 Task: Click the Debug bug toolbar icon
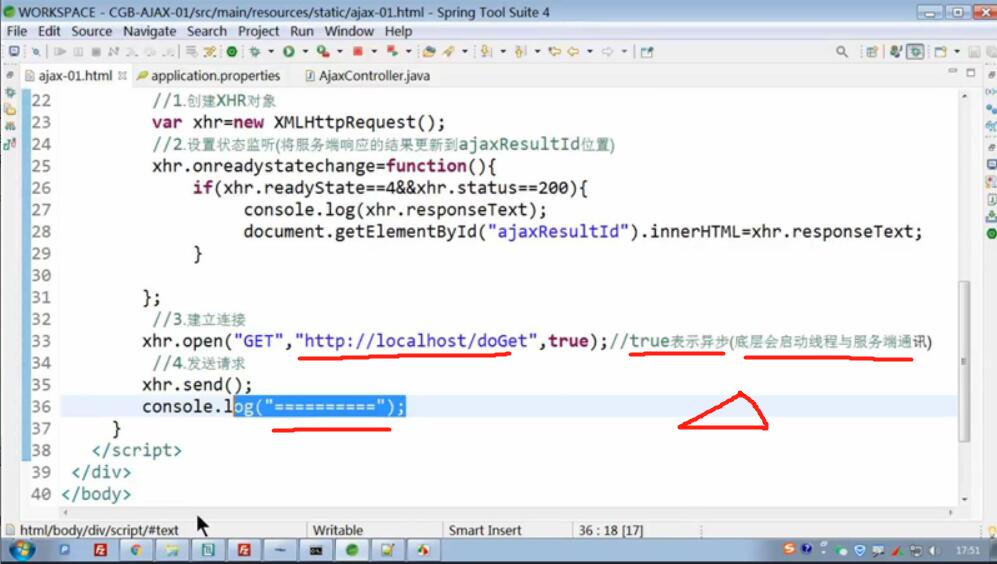255,52
